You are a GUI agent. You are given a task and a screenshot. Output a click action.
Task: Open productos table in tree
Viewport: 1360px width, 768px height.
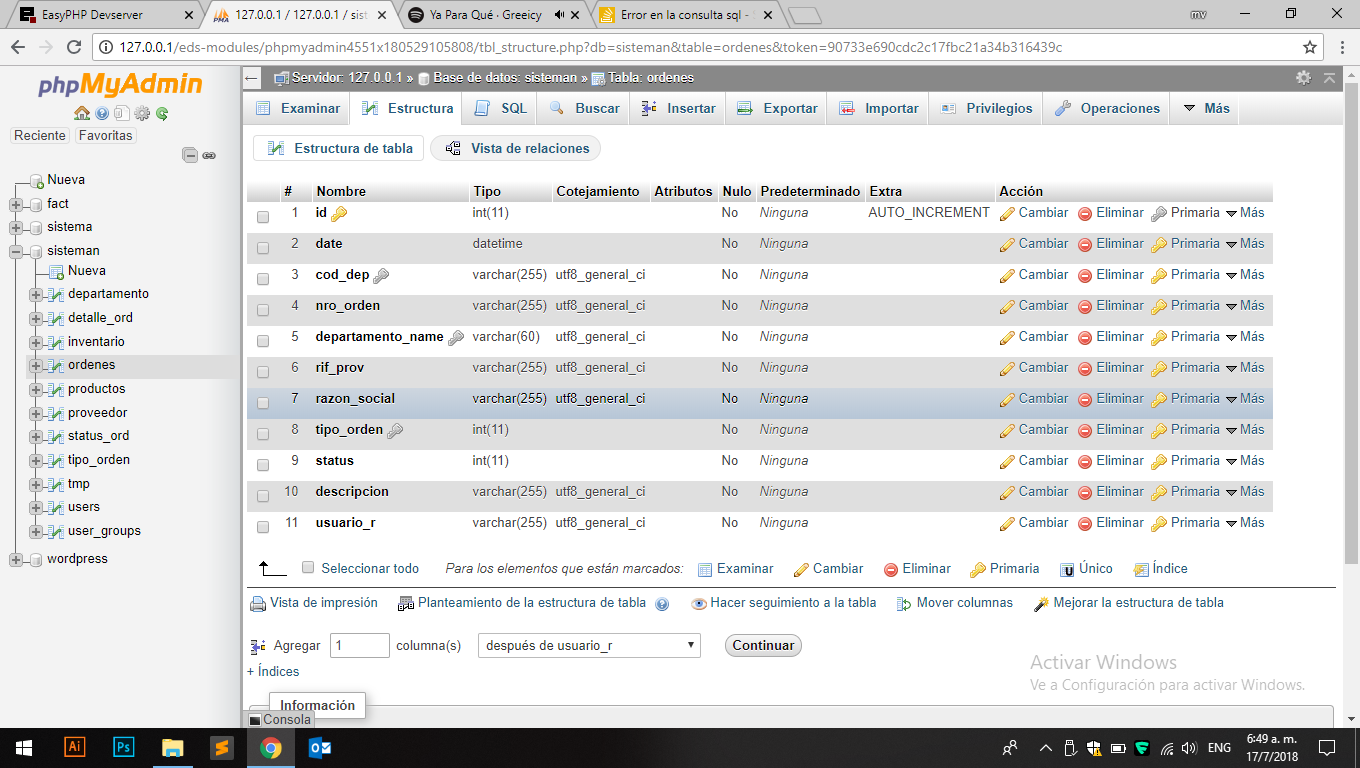coord(97,389)
